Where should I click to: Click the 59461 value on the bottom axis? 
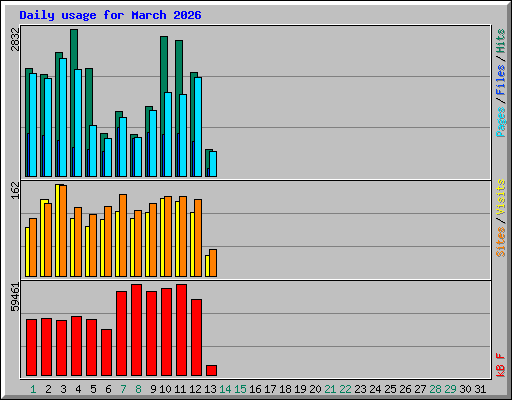[15, 297]
